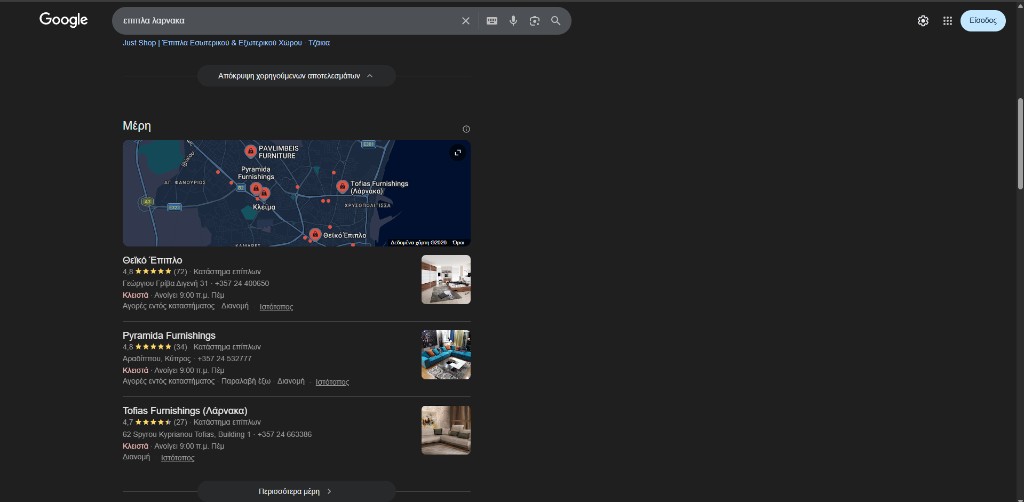Collapse sponsored results via Απόκρυψη χορηγούμενων αποτελεσμάτων
The image size is (1024, 502).
[296, 76]
